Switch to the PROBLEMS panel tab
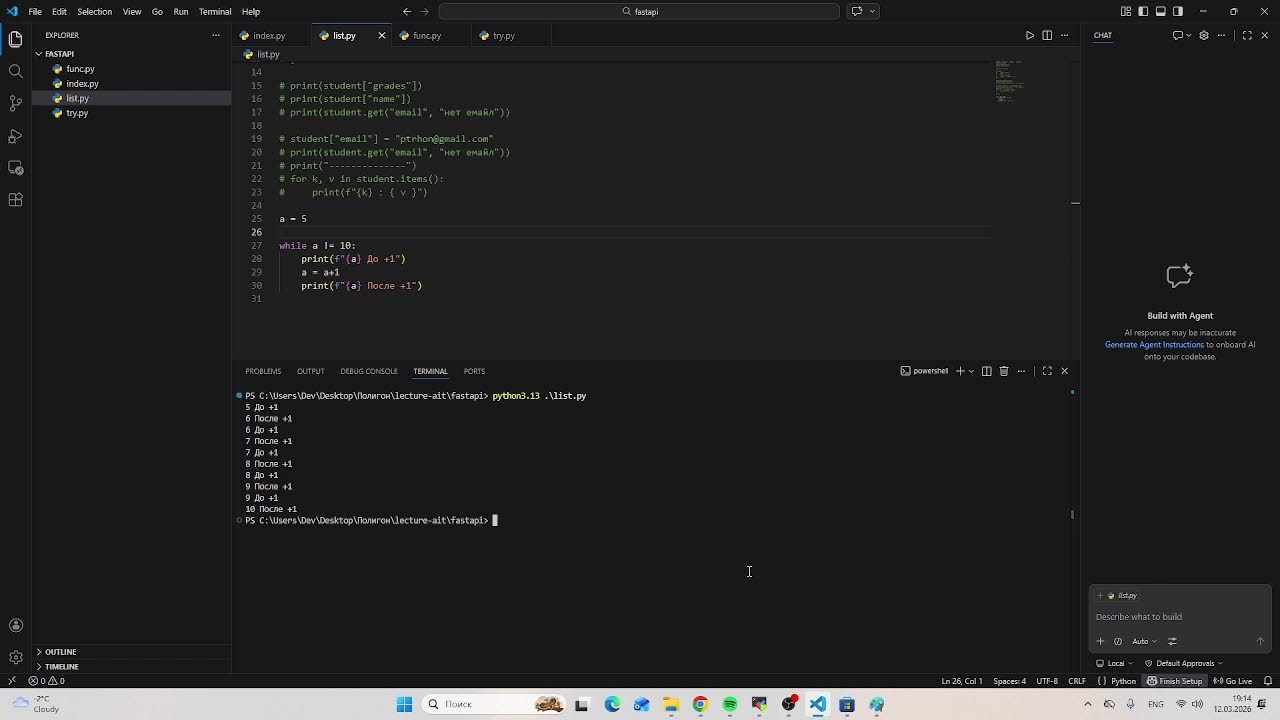 (263, 371)
